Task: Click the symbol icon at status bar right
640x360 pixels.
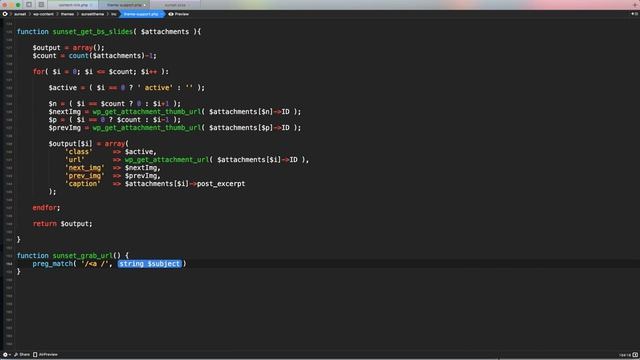Action: coord(635,355)
